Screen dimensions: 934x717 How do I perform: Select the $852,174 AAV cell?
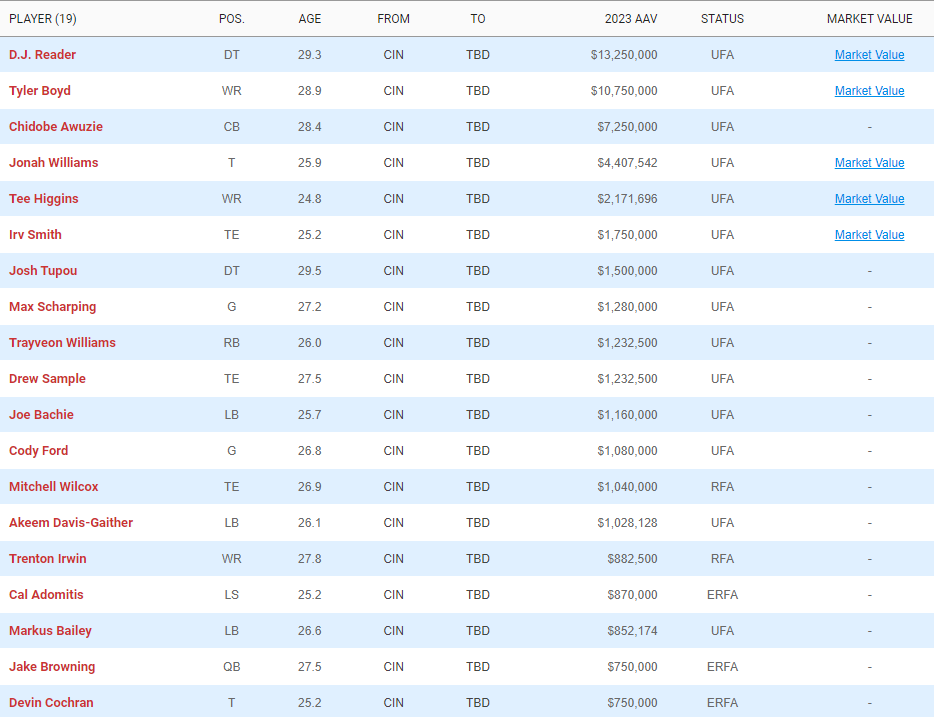[632, 631]
